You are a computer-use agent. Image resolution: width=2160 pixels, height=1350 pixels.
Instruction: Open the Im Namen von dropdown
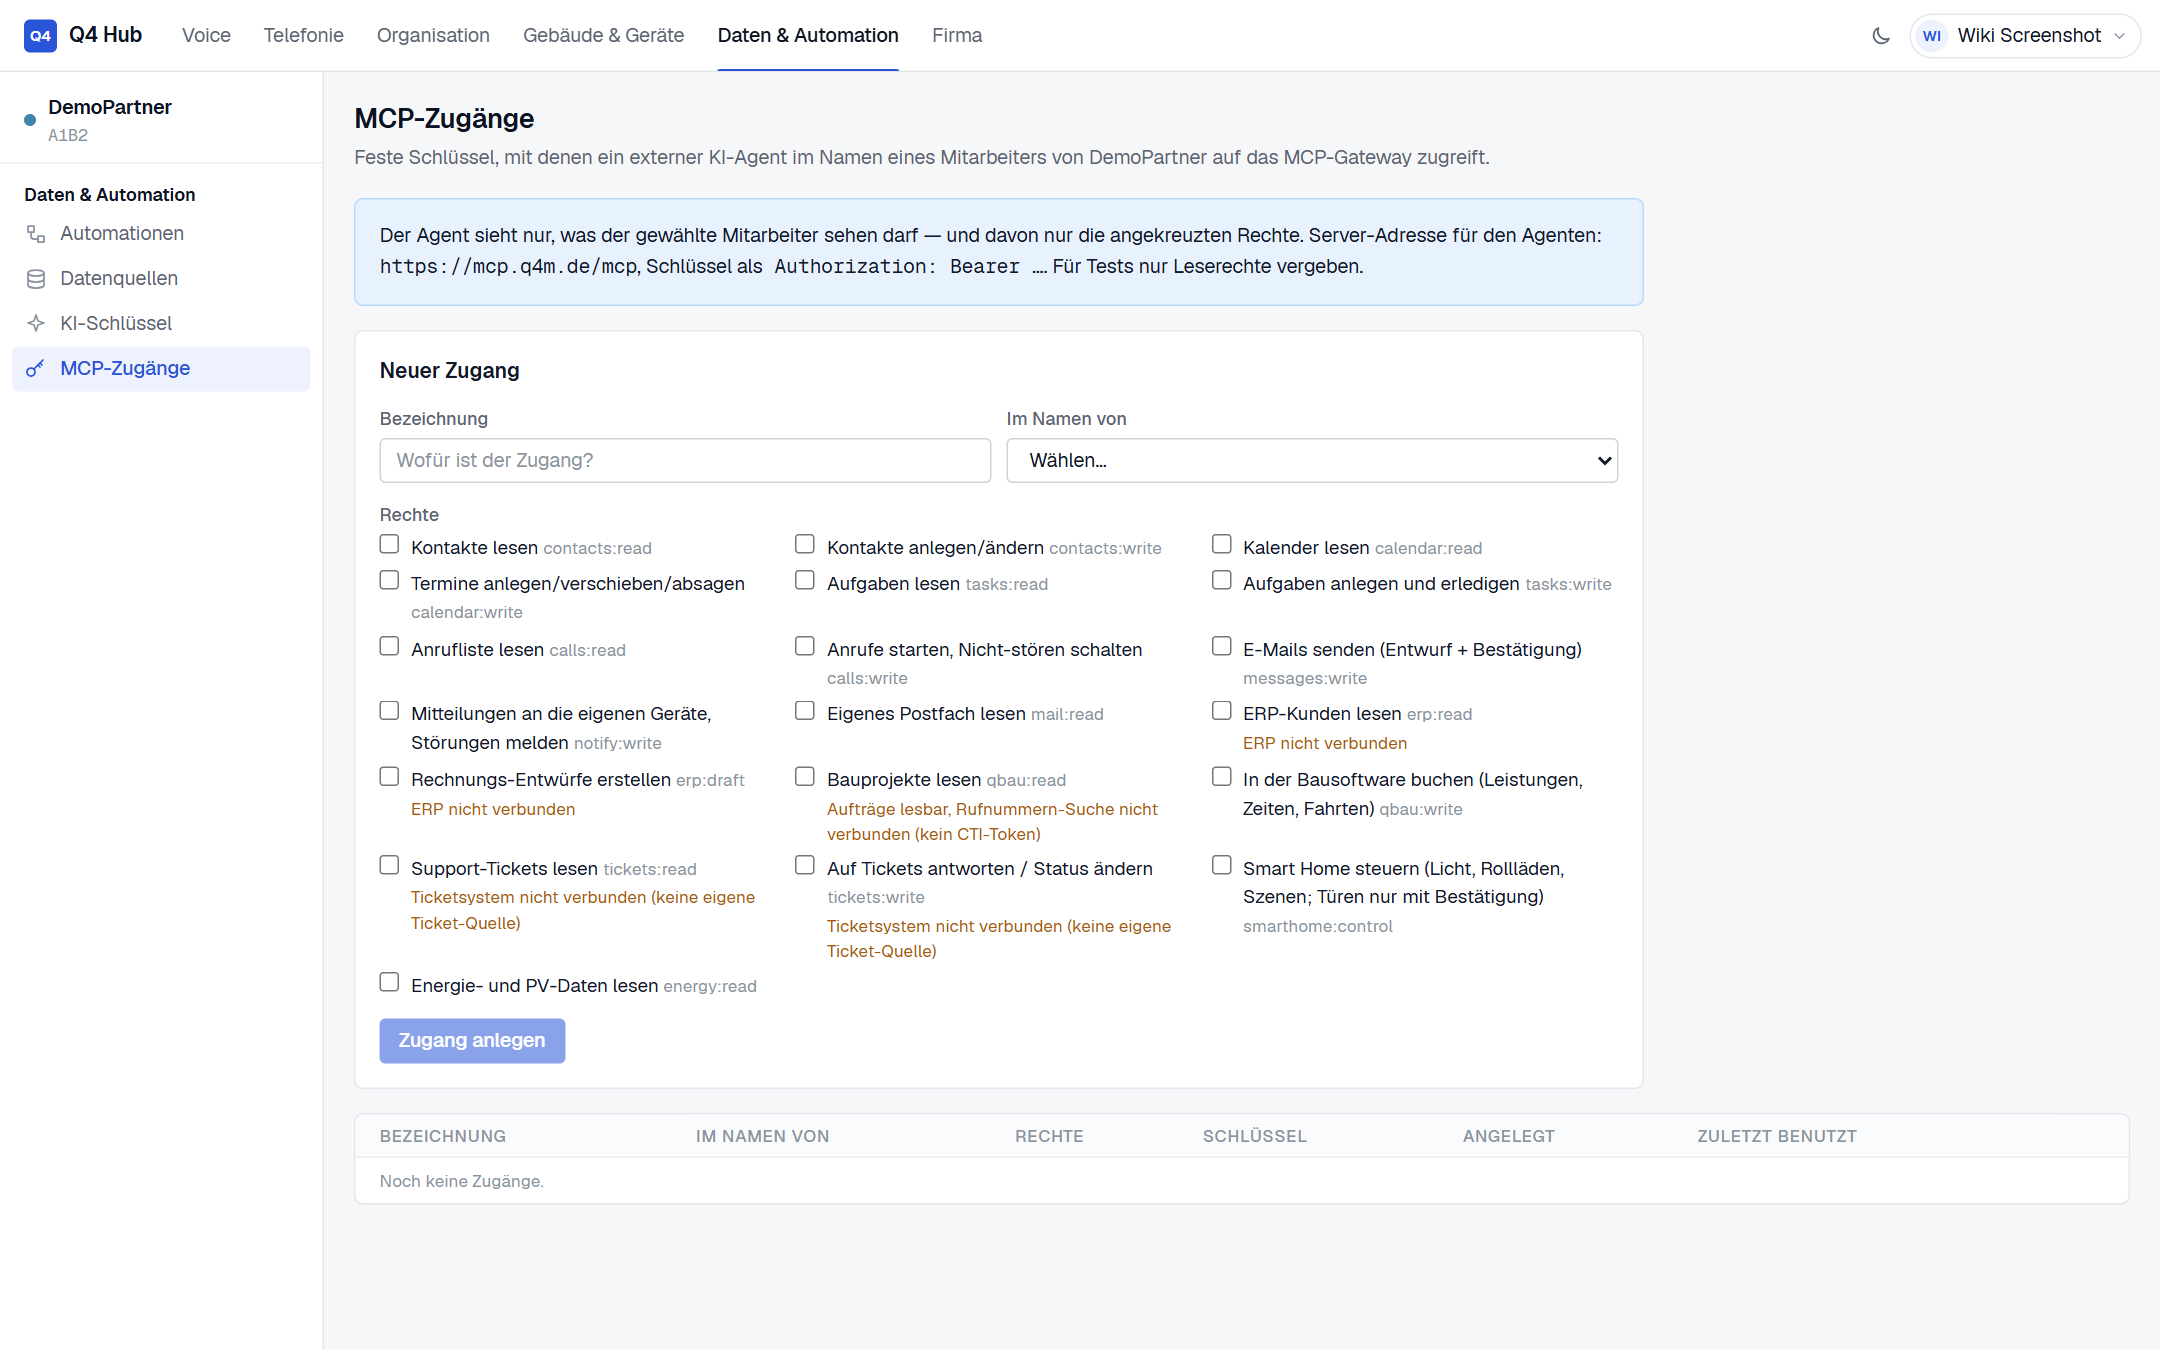tap(1312, 461)
